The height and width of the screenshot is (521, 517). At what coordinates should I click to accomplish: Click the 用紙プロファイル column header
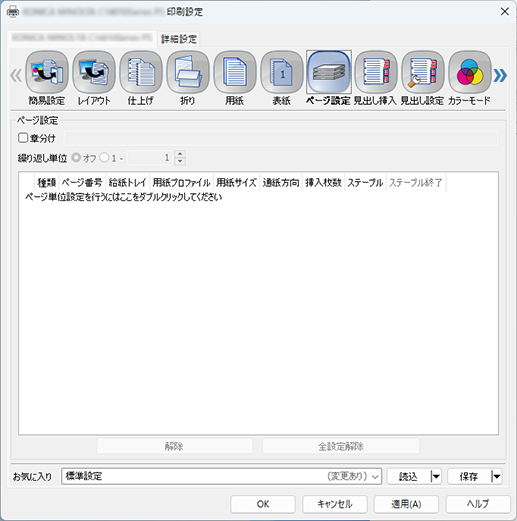[x=182, y=182]
